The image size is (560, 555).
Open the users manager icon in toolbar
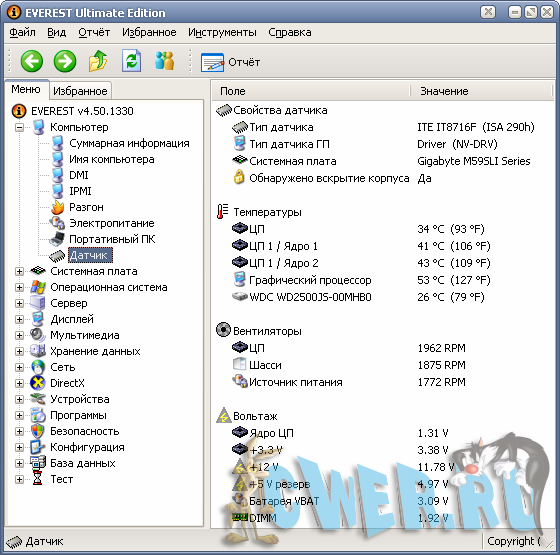tap(165, 61)
